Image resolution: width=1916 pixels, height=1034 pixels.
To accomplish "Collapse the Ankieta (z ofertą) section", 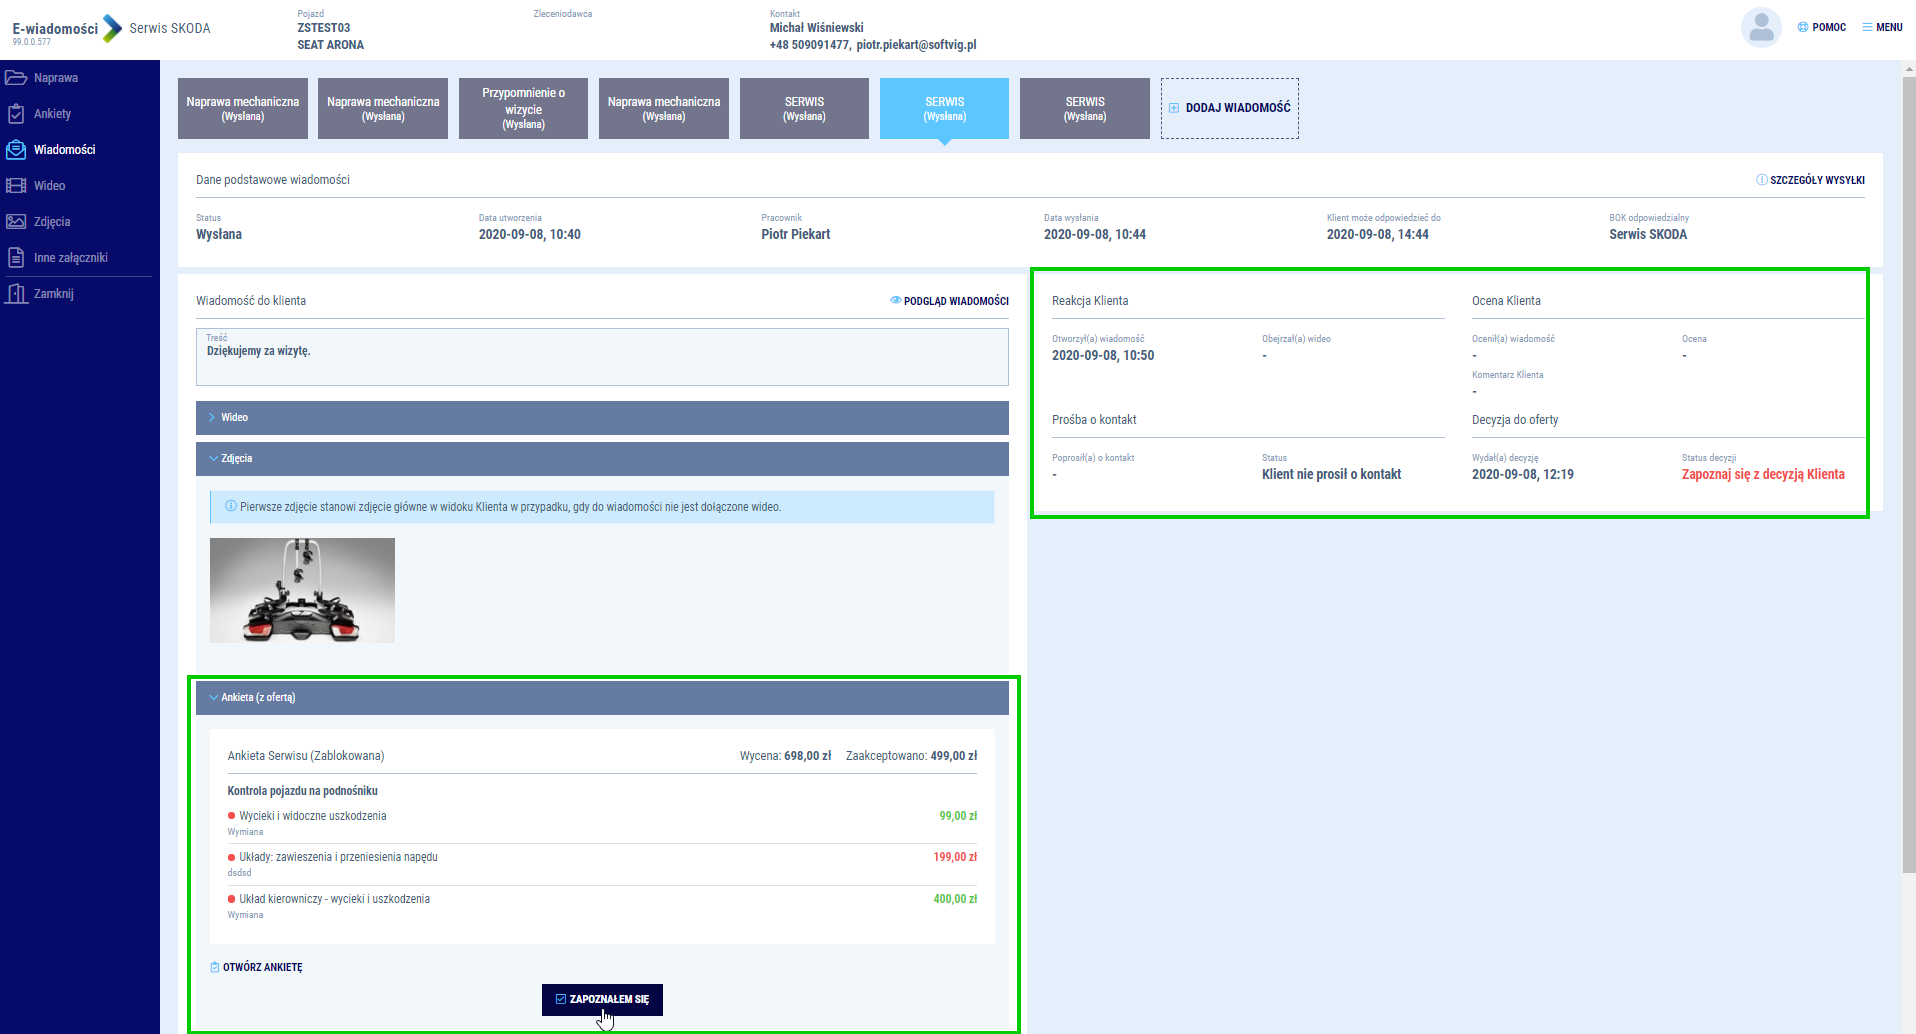I will (x=601, y=698).
